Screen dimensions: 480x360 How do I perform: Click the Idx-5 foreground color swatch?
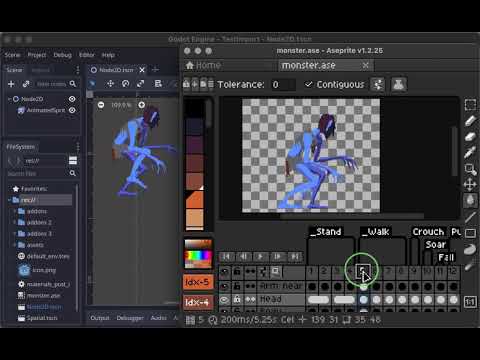point(198,282)
